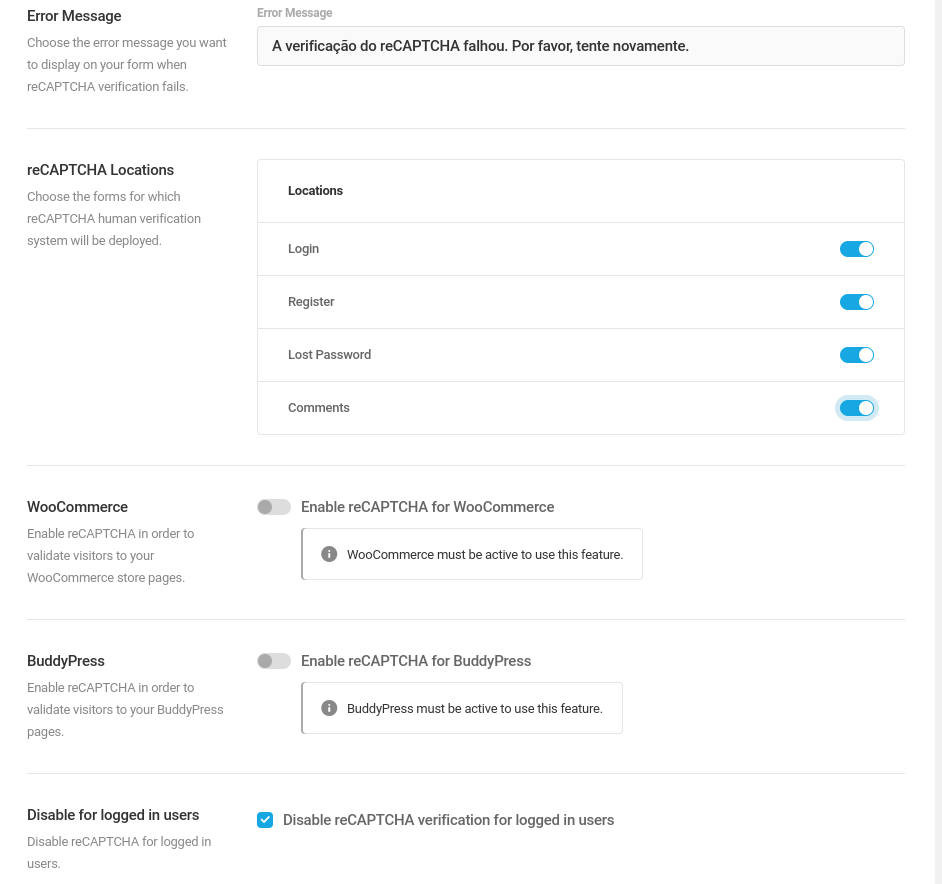The image size is (942, 884).
Task: Click the Comments row label
Action: click(x=318, y=407)
